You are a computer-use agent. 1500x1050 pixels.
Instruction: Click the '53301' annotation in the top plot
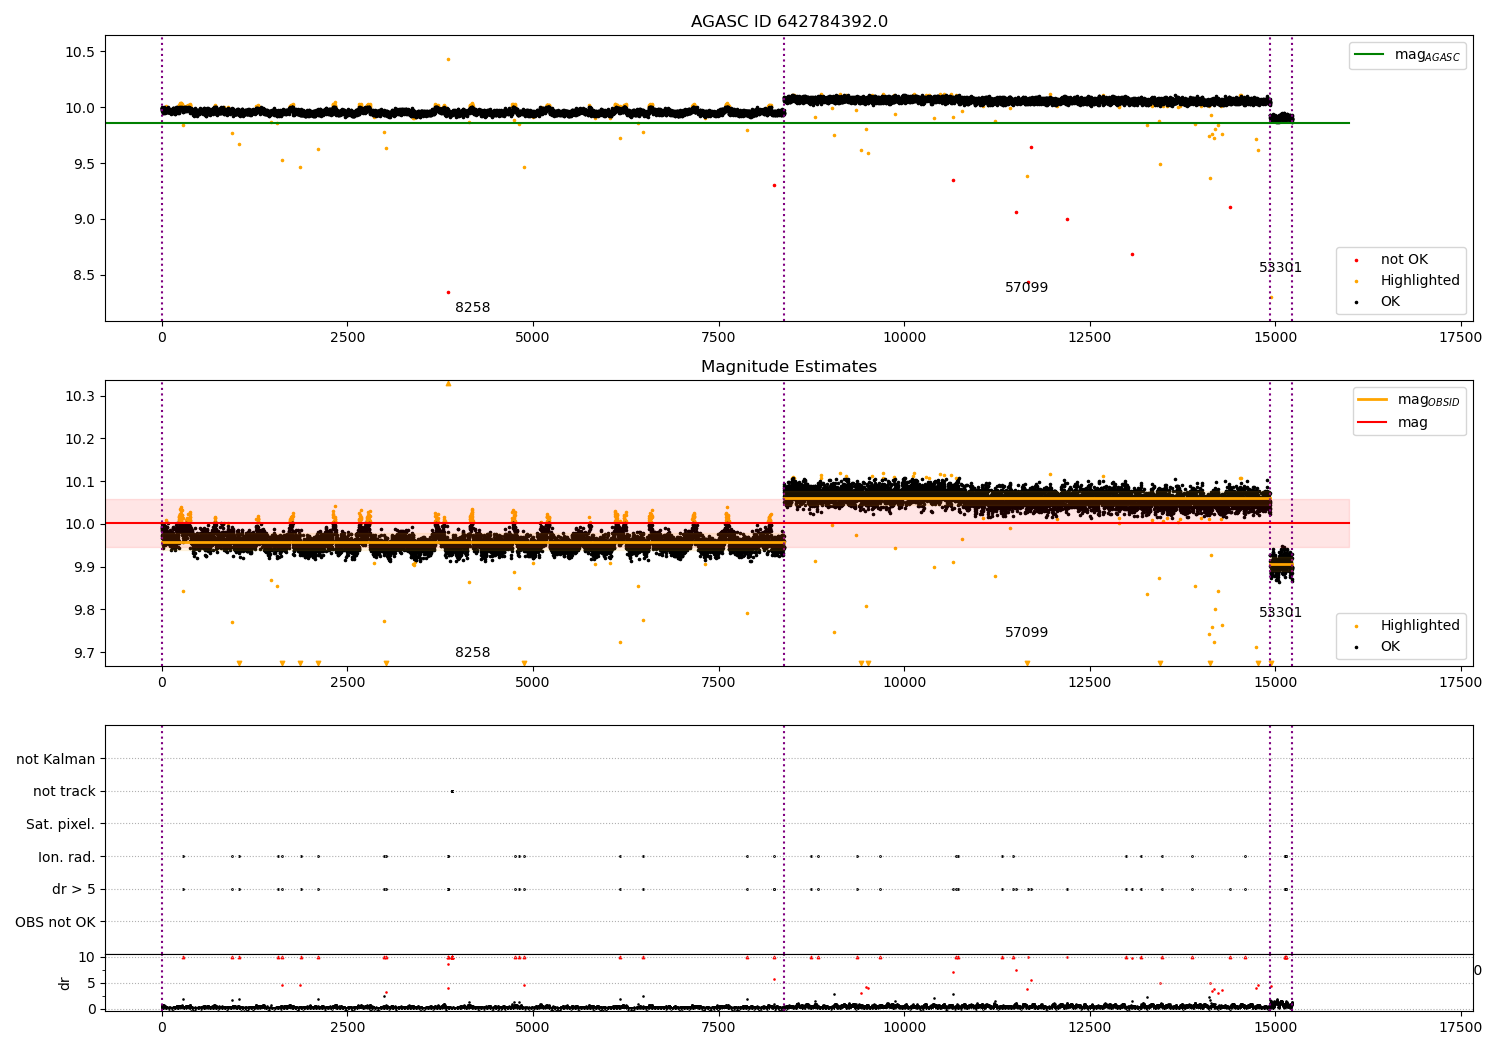1281,268
